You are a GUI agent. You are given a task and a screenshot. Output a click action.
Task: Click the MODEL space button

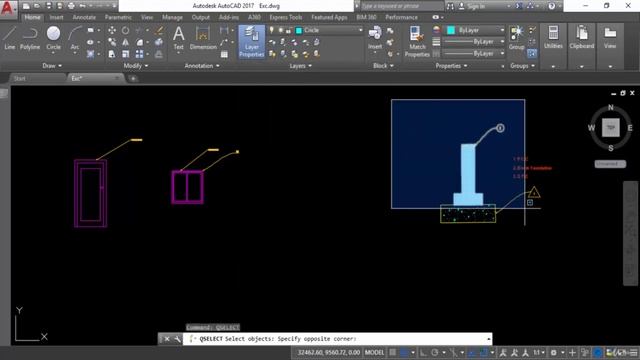(x=374, y=352)
